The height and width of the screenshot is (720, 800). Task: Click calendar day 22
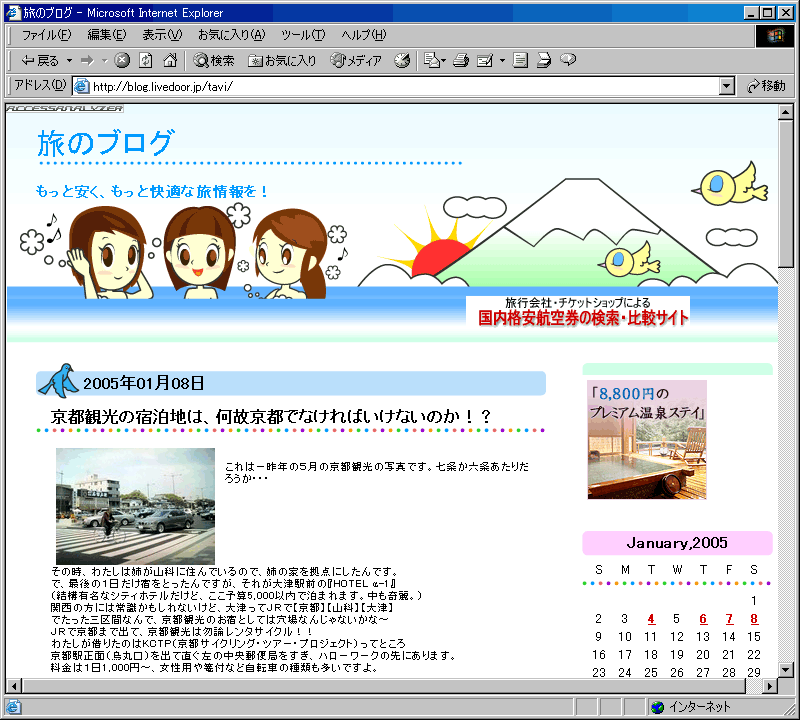754,655
